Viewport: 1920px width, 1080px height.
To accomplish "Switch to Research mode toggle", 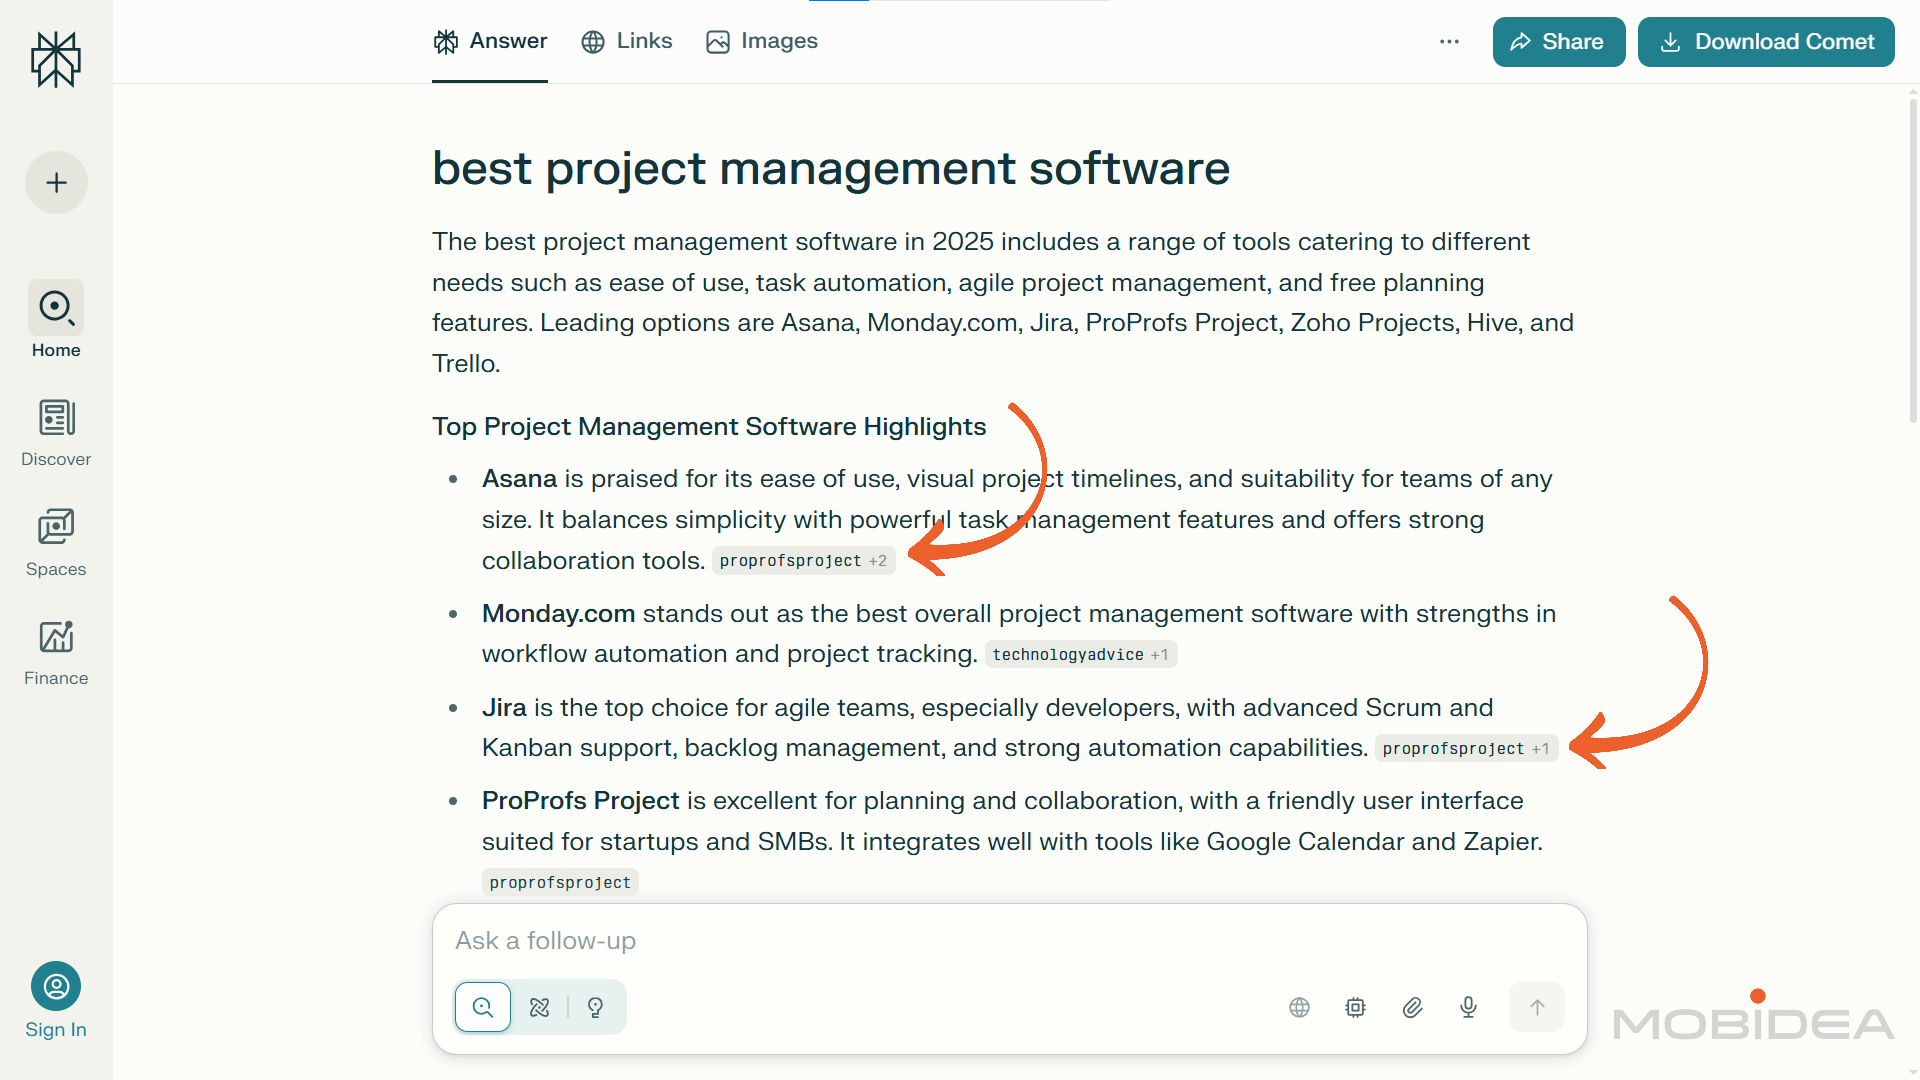I will pyautogui.click(x=540, y=1007).
